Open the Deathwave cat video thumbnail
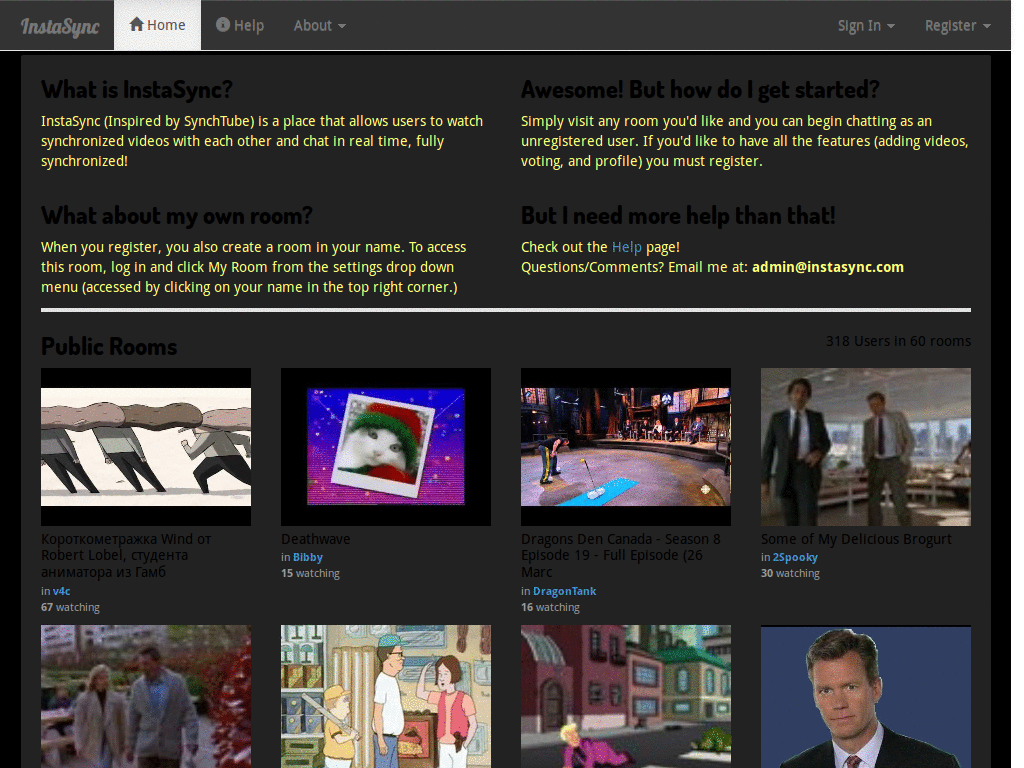The height and width of the screenshot is (768, 1024). 386,446
